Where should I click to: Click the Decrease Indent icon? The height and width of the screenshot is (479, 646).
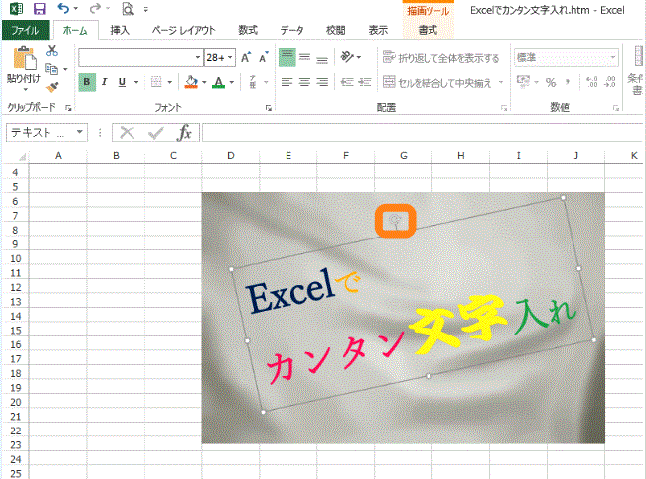pos(347,82)
